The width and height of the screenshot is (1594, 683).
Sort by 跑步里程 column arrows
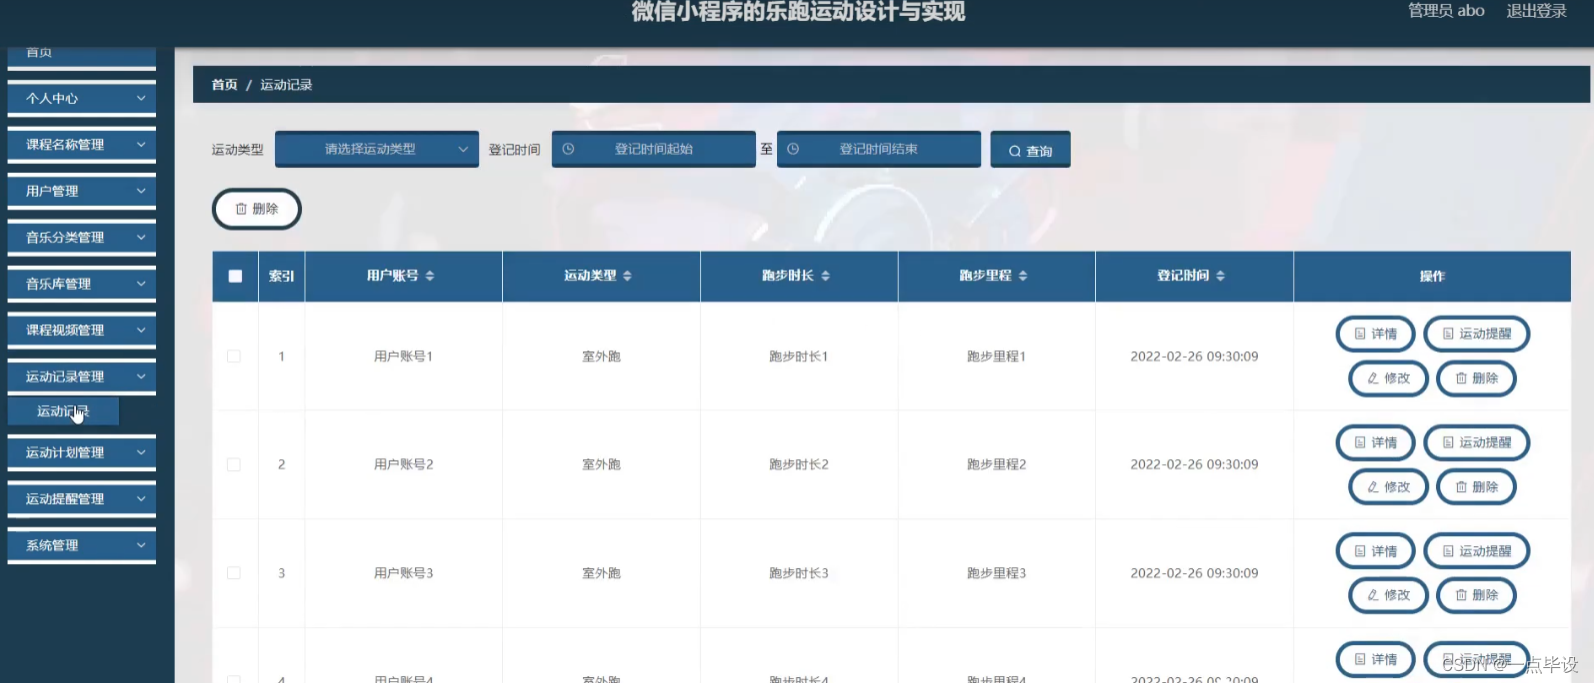(x=1023, y=276)
